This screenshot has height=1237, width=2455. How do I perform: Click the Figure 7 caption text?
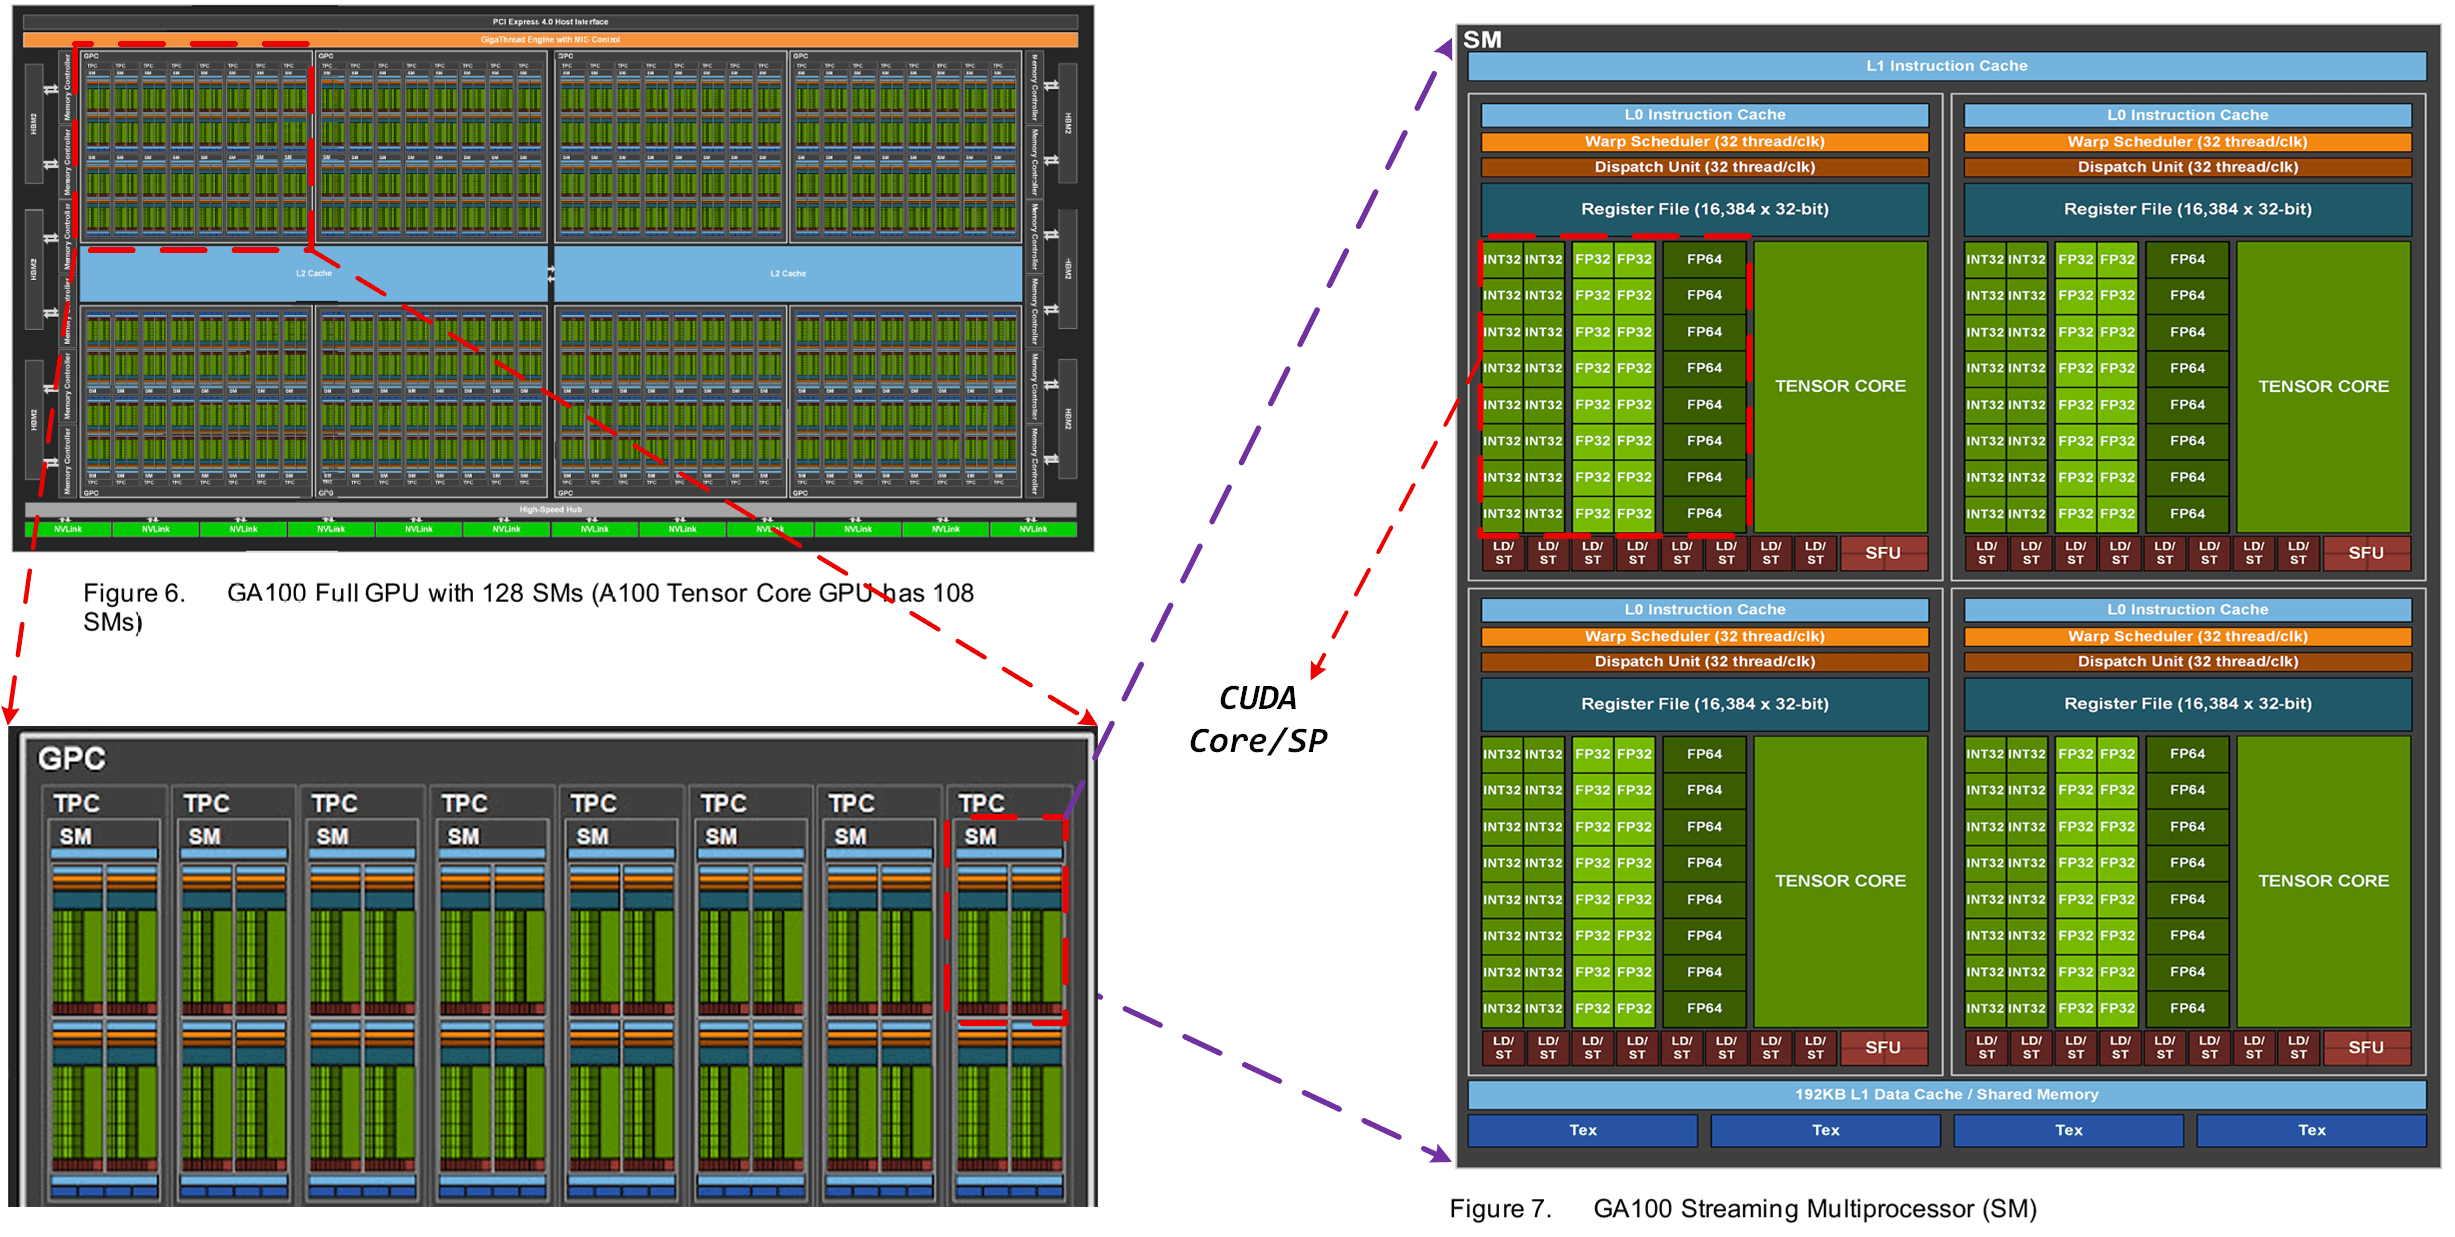tap(1743, 1209)
